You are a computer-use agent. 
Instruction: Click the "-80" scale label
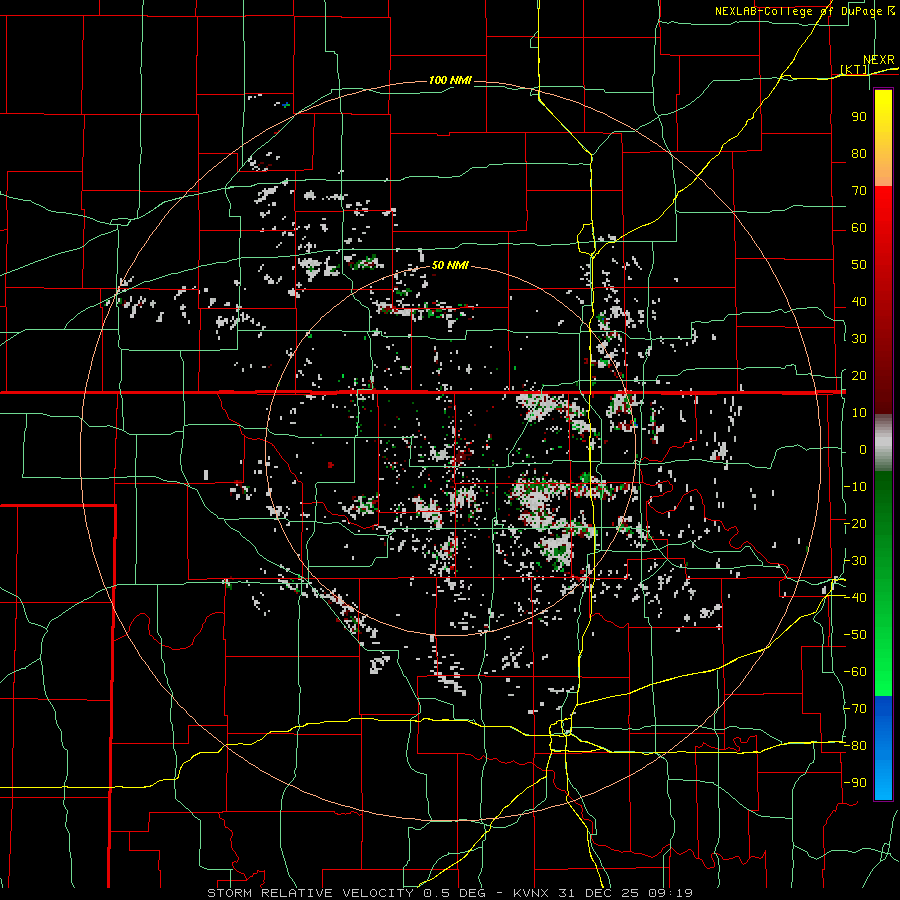(x=855, y=746)
